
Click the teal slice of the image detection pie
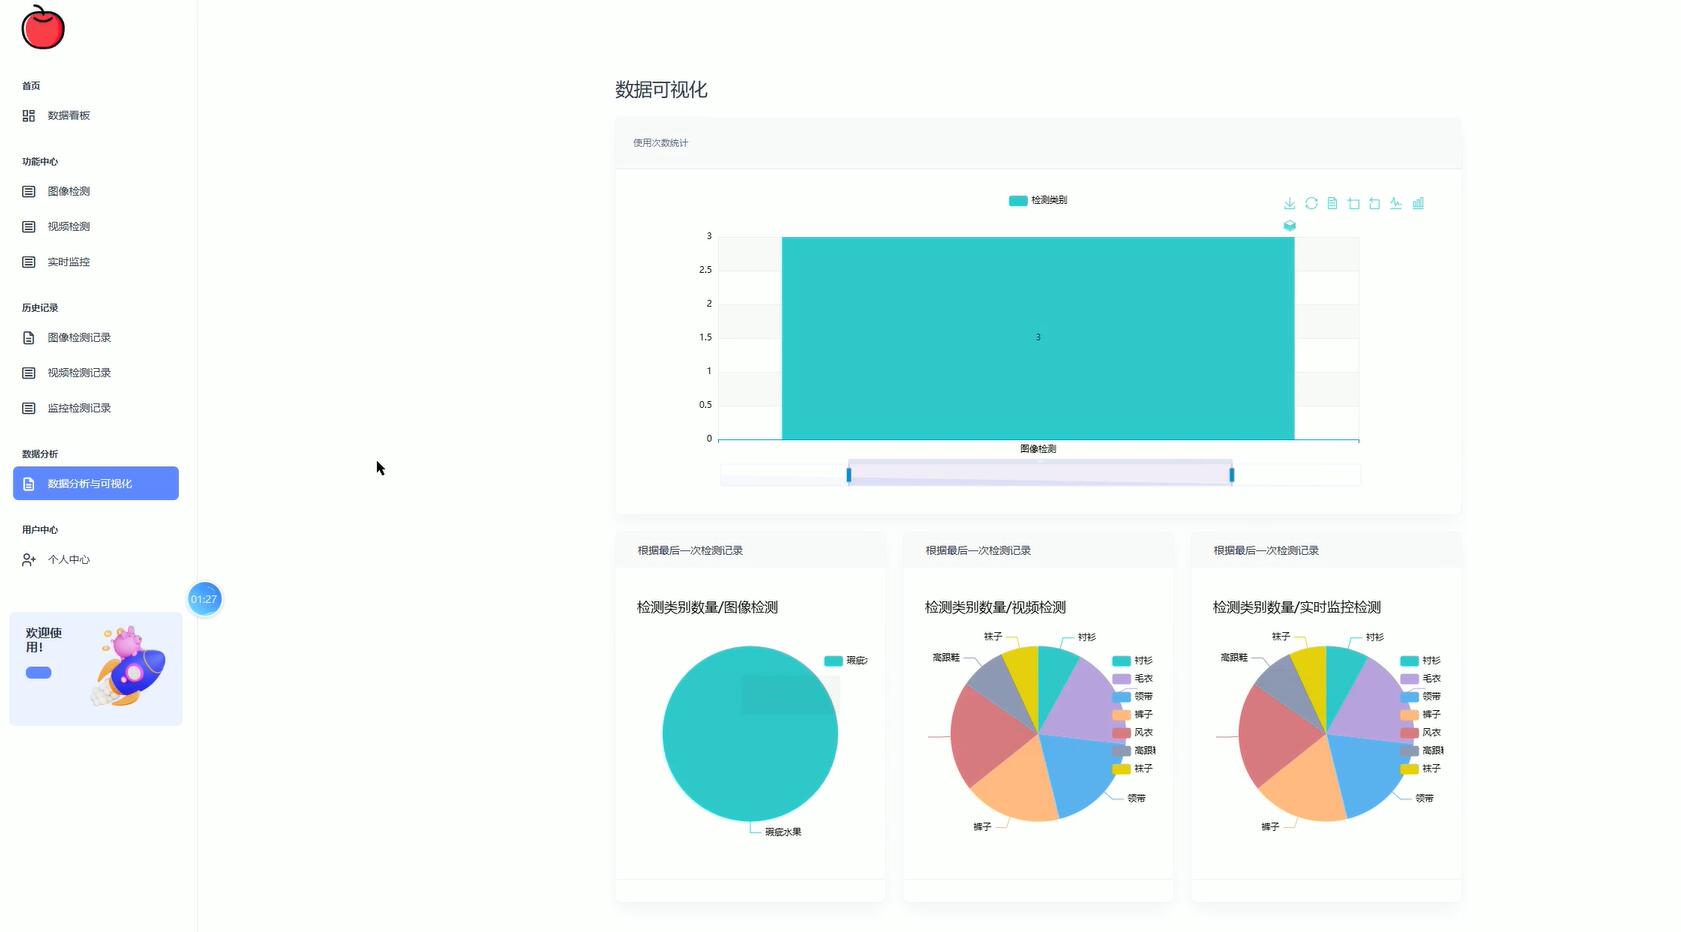pos(750,733)
